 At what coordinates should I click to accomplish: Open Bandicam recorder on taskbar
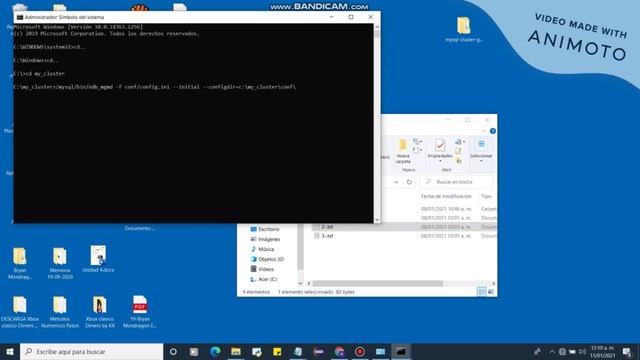pos(360,351)
